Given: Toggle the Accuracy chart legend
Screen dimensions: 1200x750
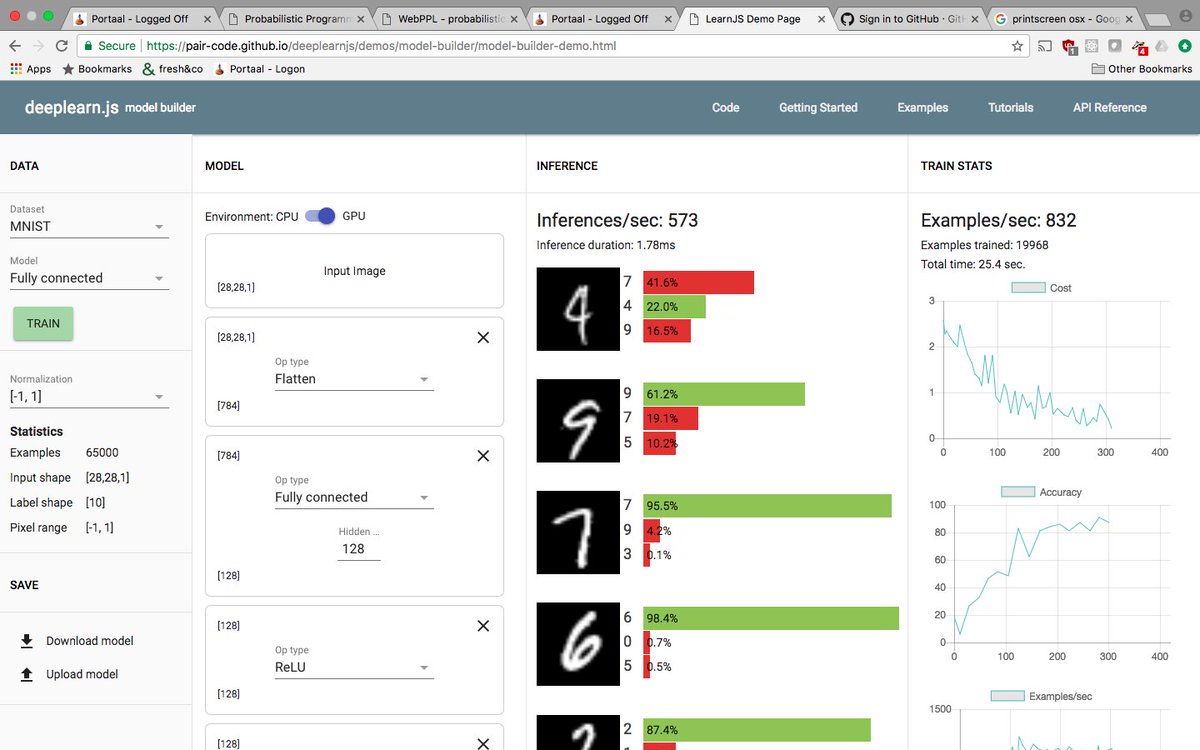Looking at the screenshot, I should pos(1041,492).
